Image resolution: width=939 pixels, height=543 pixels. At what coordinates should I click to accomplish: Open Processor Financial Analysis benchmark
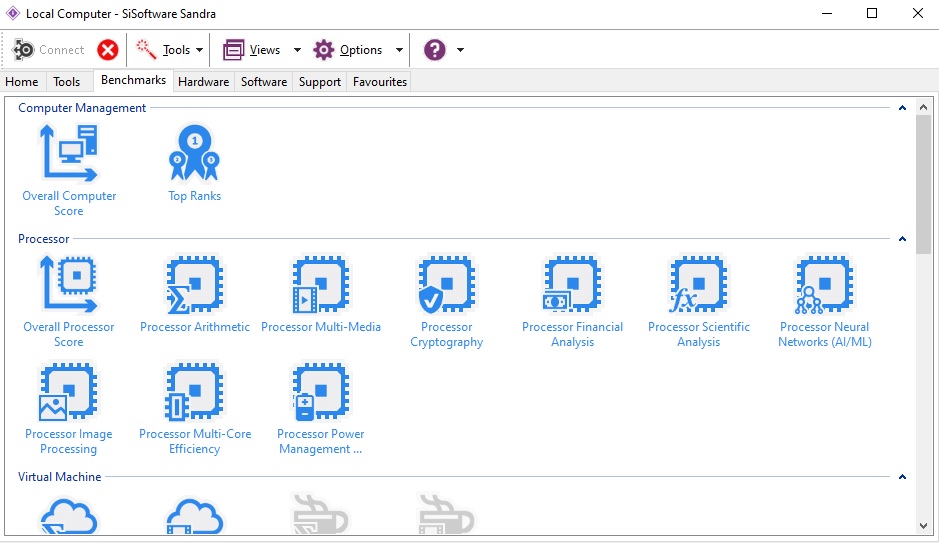coord(573,302)
